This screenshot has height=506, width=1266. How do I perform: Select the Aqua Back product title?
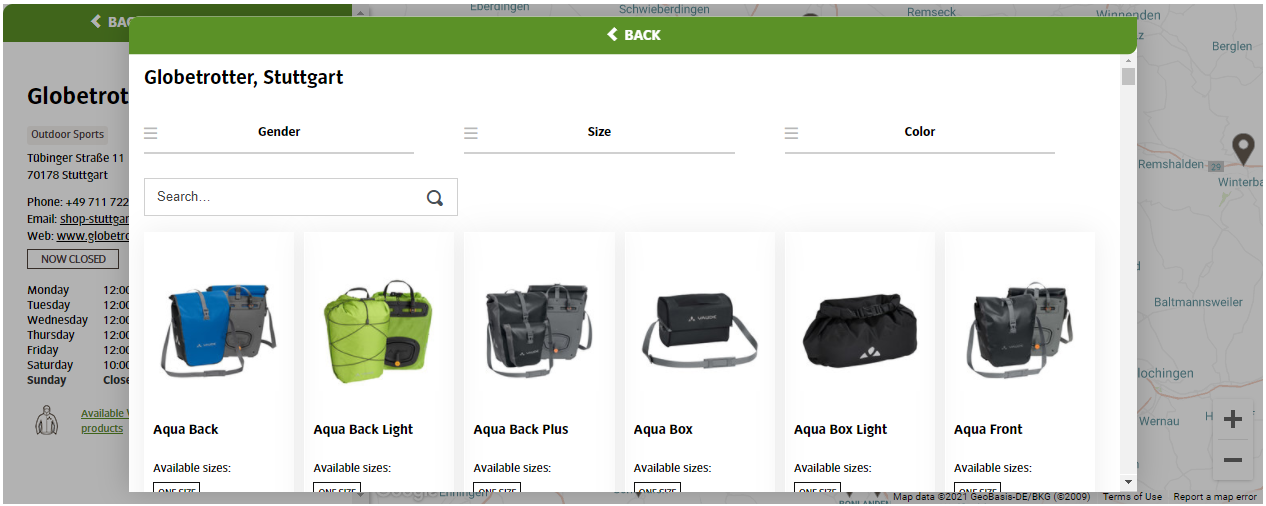click(186, 429)
